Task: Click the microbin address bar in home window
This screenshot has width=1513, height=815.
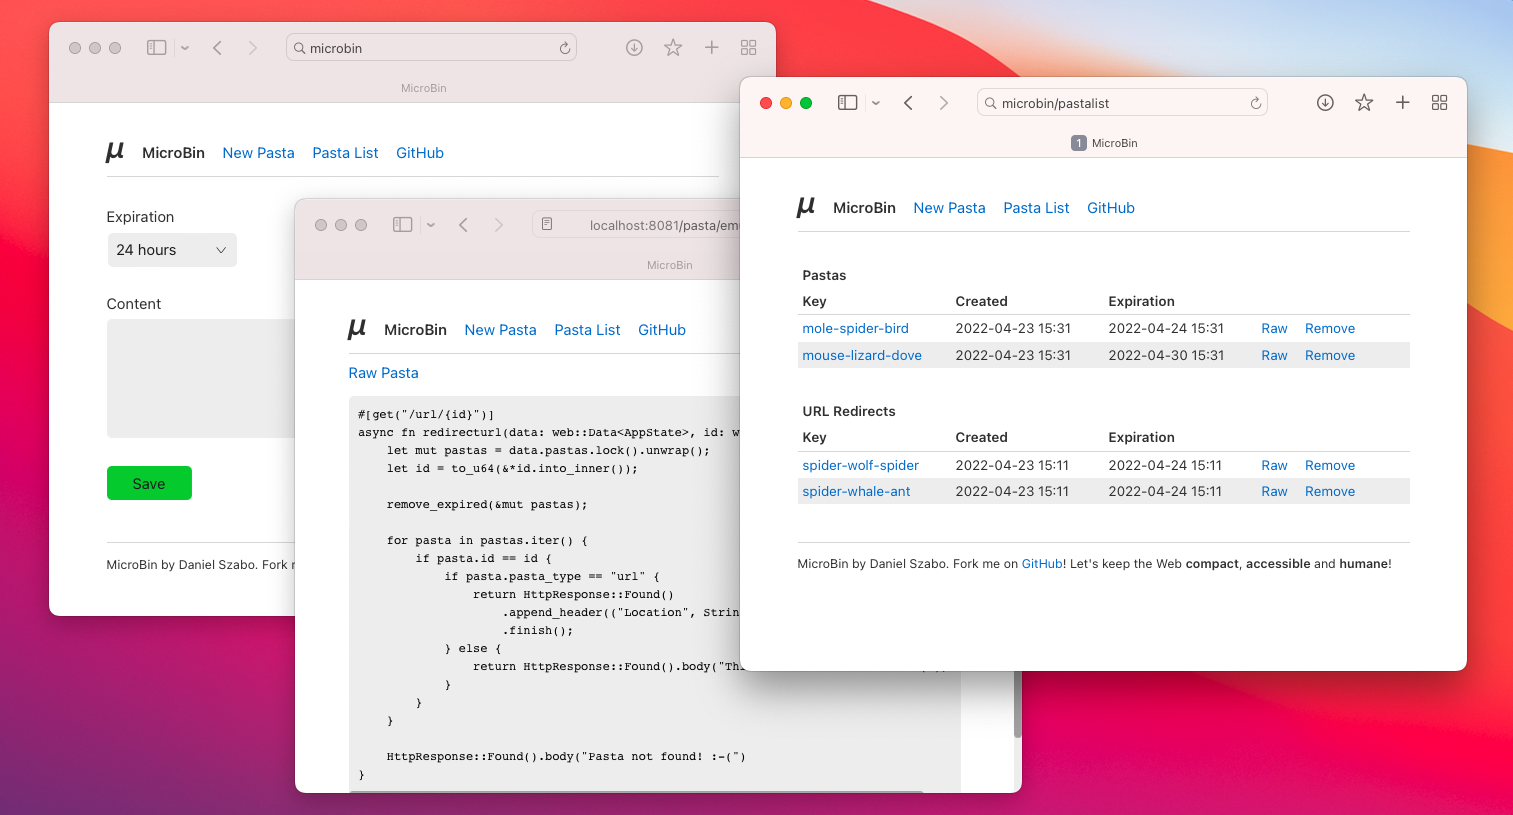Action: coord(431,48)
